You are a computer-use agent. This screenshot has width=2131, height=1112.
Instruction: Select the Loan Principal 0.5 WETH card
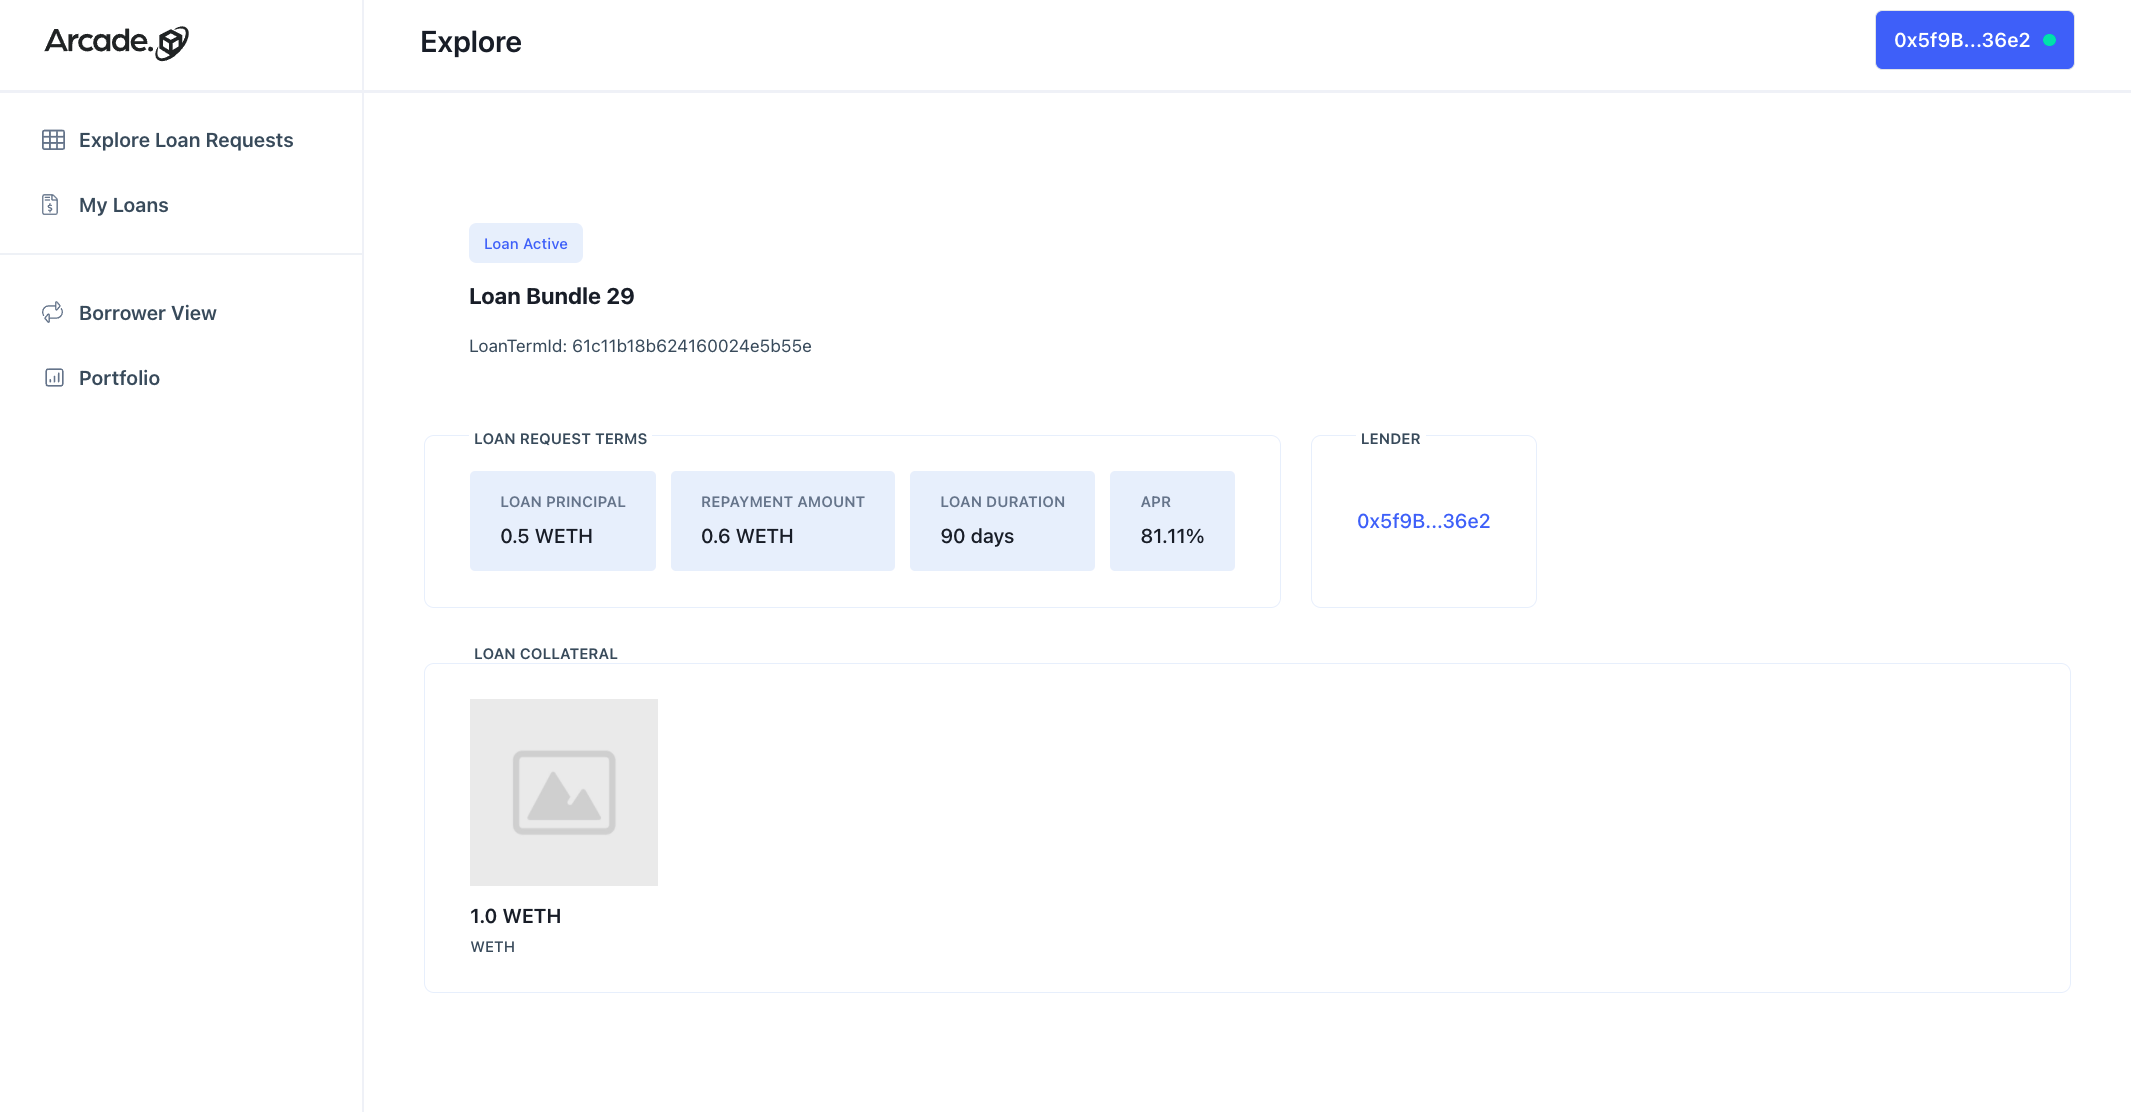(x=562, y=521)
